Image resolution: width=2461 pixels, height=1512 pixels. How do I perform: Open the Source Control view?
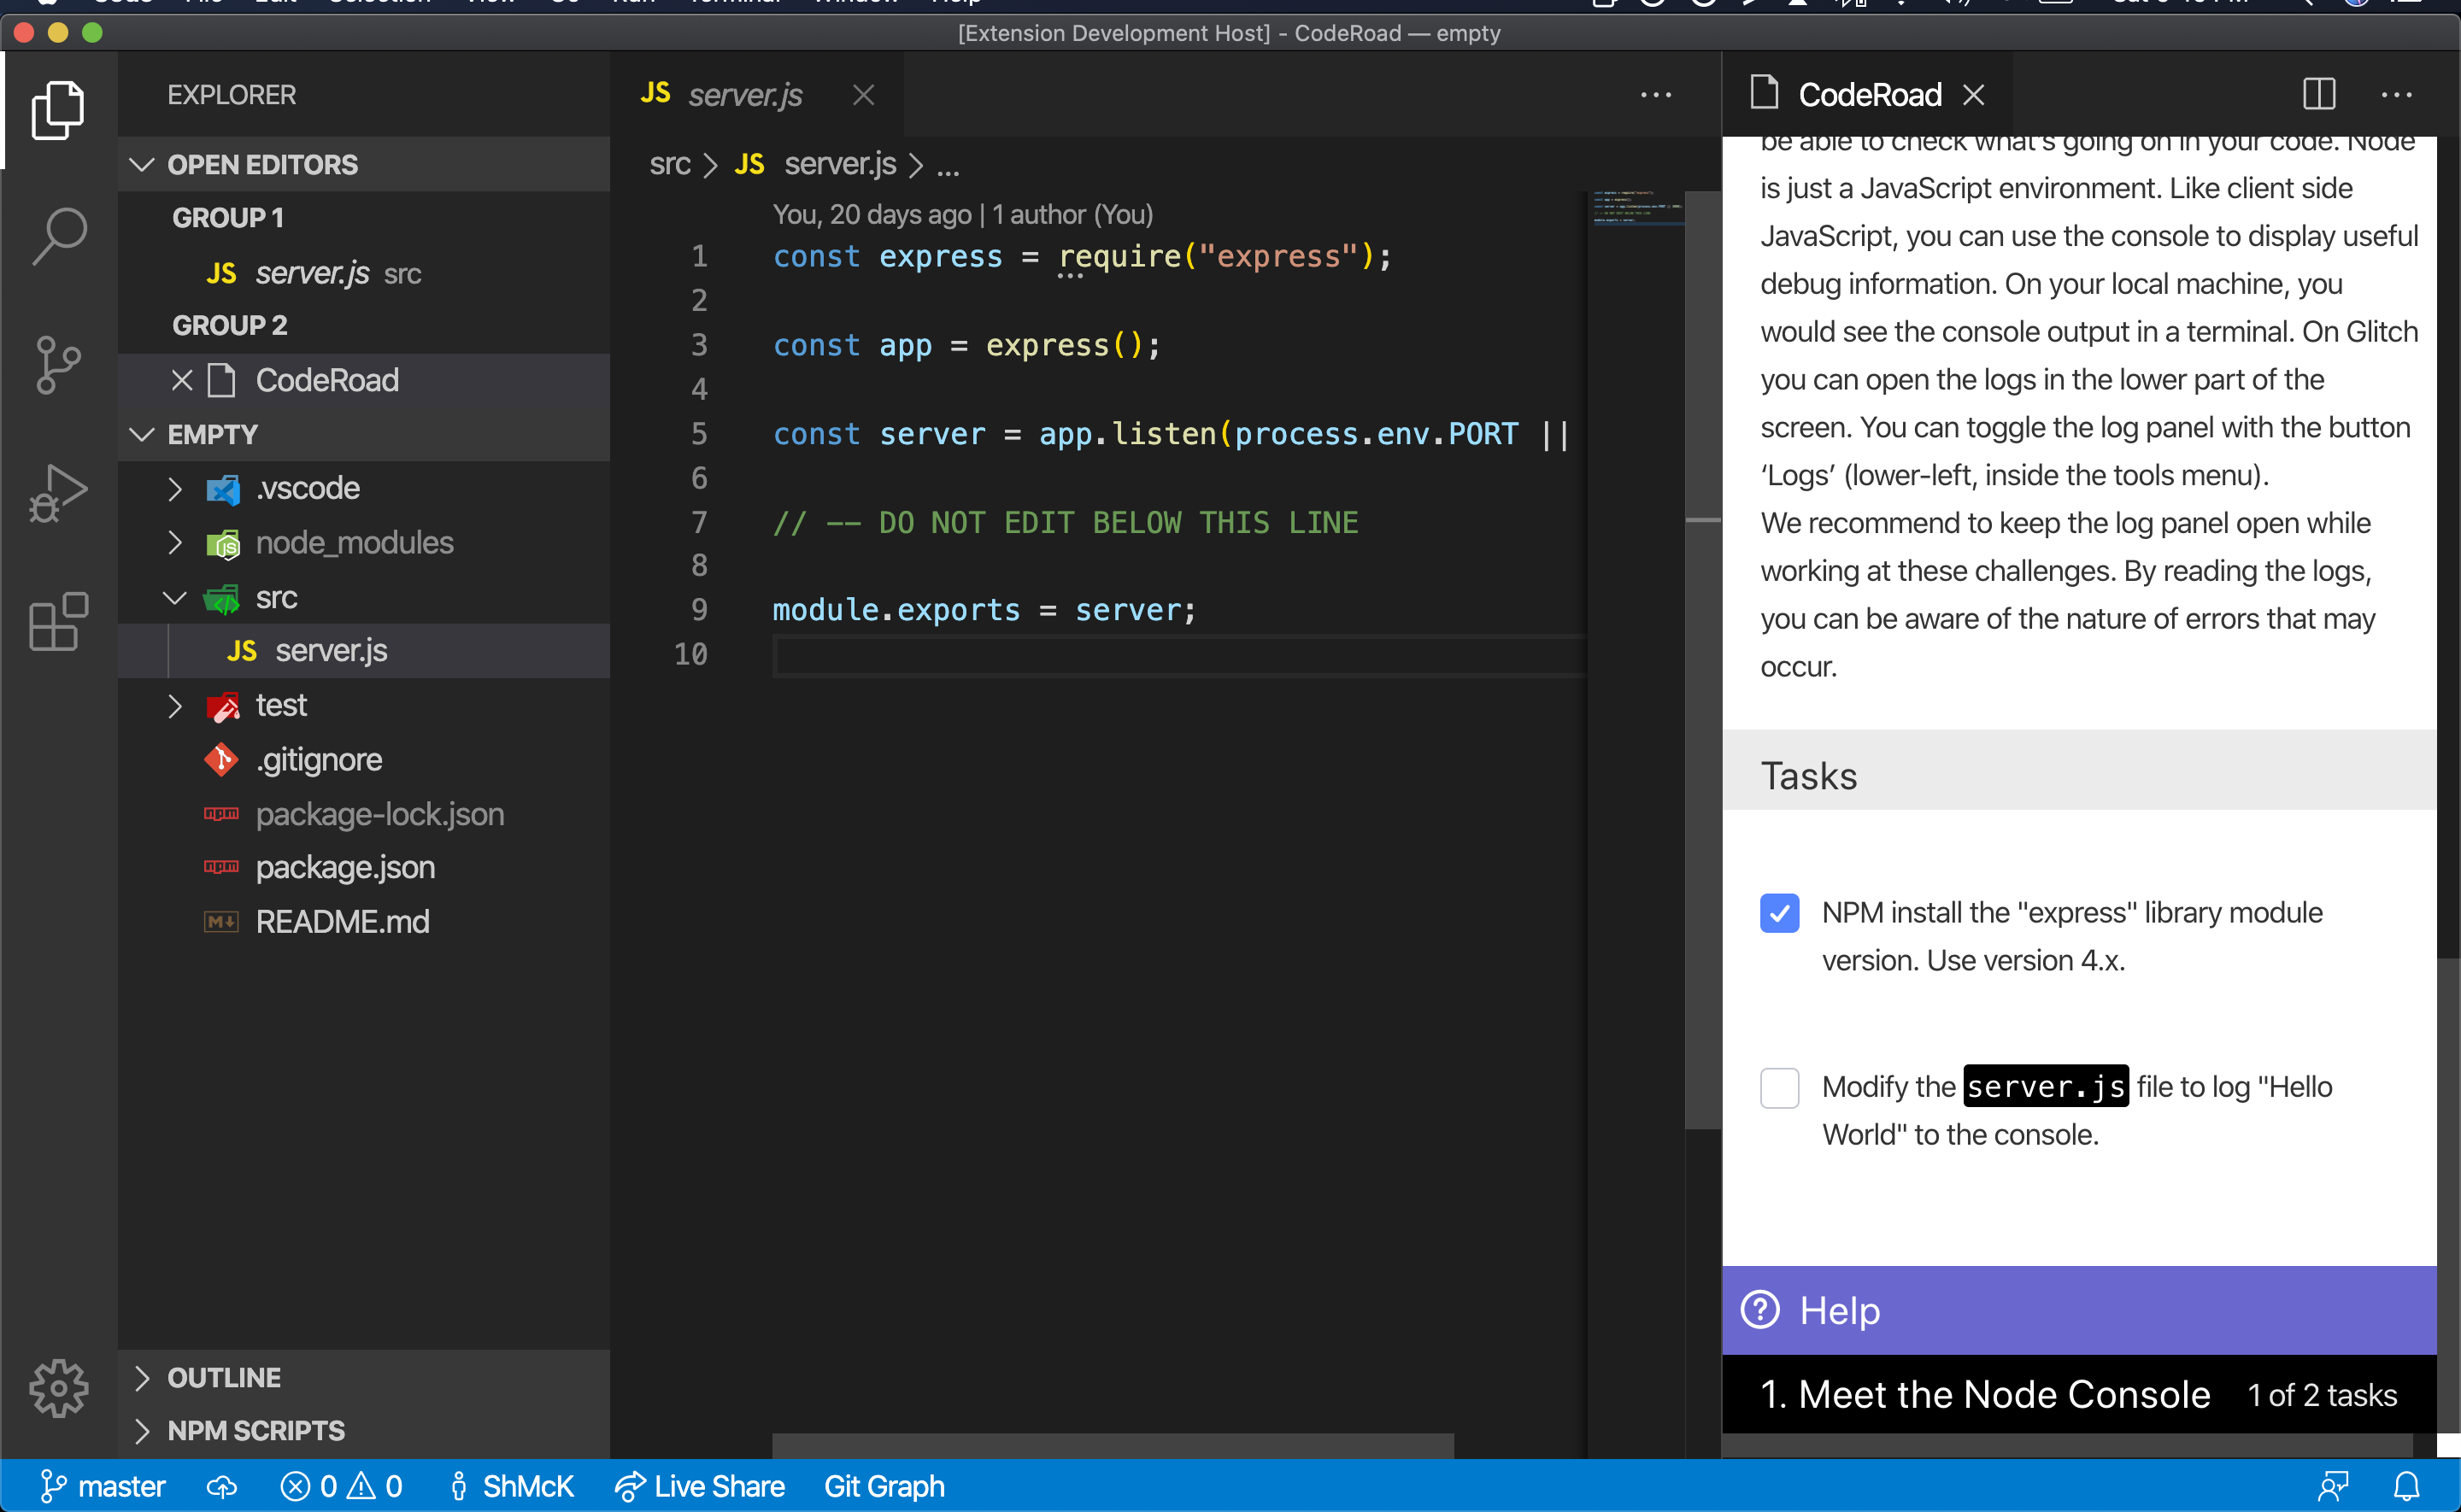[59, 365]
